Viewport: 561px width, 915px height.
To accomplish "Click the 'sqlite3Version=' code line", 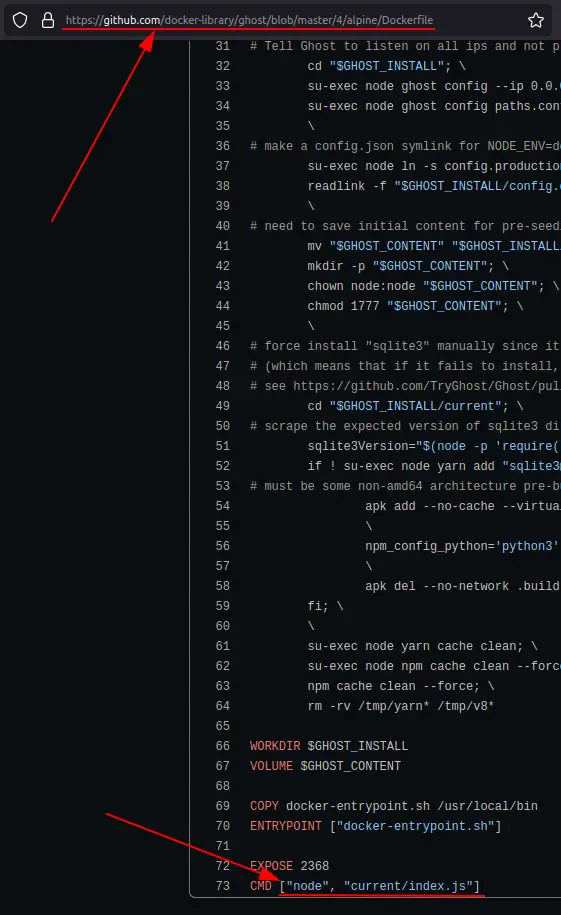I will pos(434,446).
